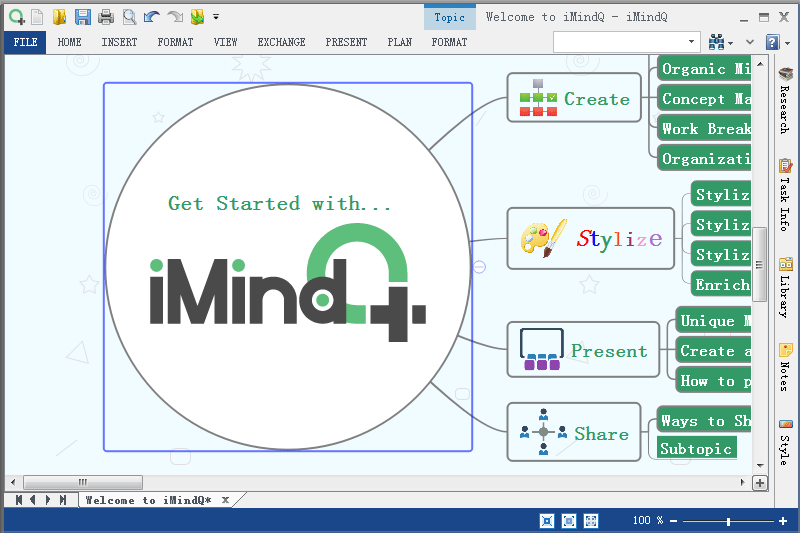Open the Notes side panel
This screenshot has width=800, height=533.
click(786, 367)
